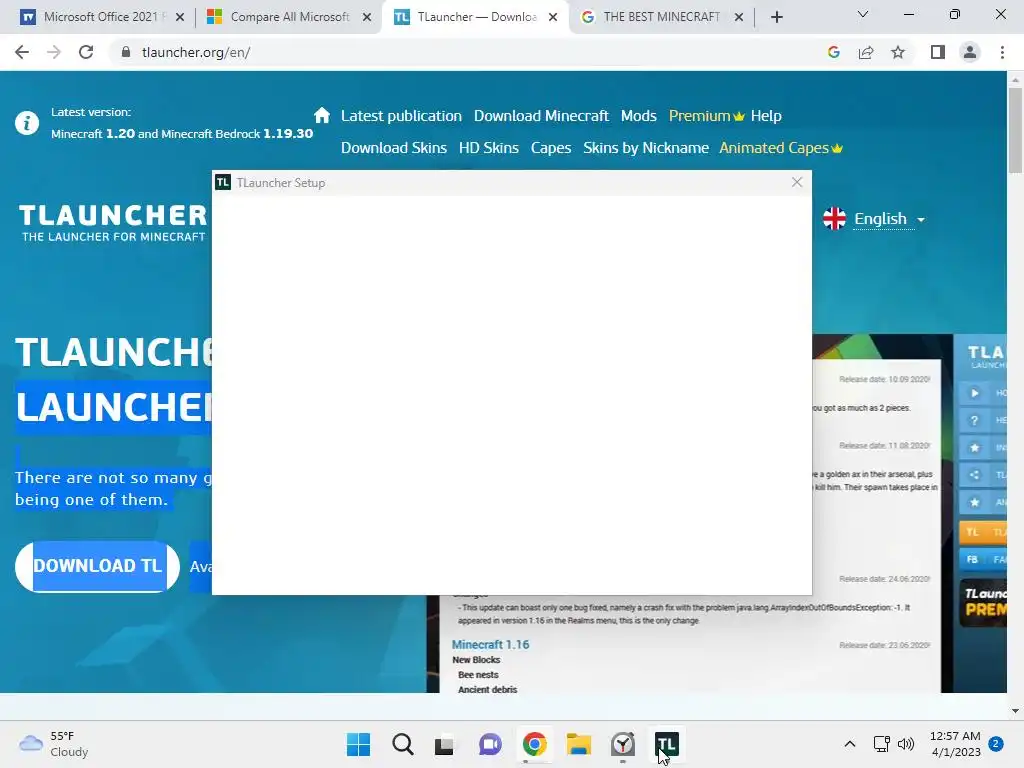Open Skins by Nickname link
The width and height of the screenshot is (1024, 768).
pos(646,148)
